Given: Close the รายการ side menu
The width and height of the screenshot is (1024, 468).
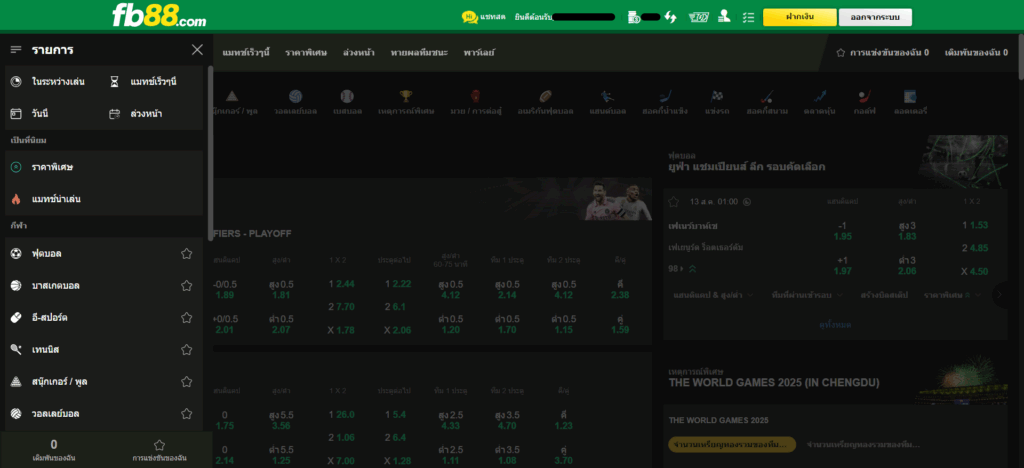Looking at the screenshot, I should pyautogui.click(x=197, y=50).
